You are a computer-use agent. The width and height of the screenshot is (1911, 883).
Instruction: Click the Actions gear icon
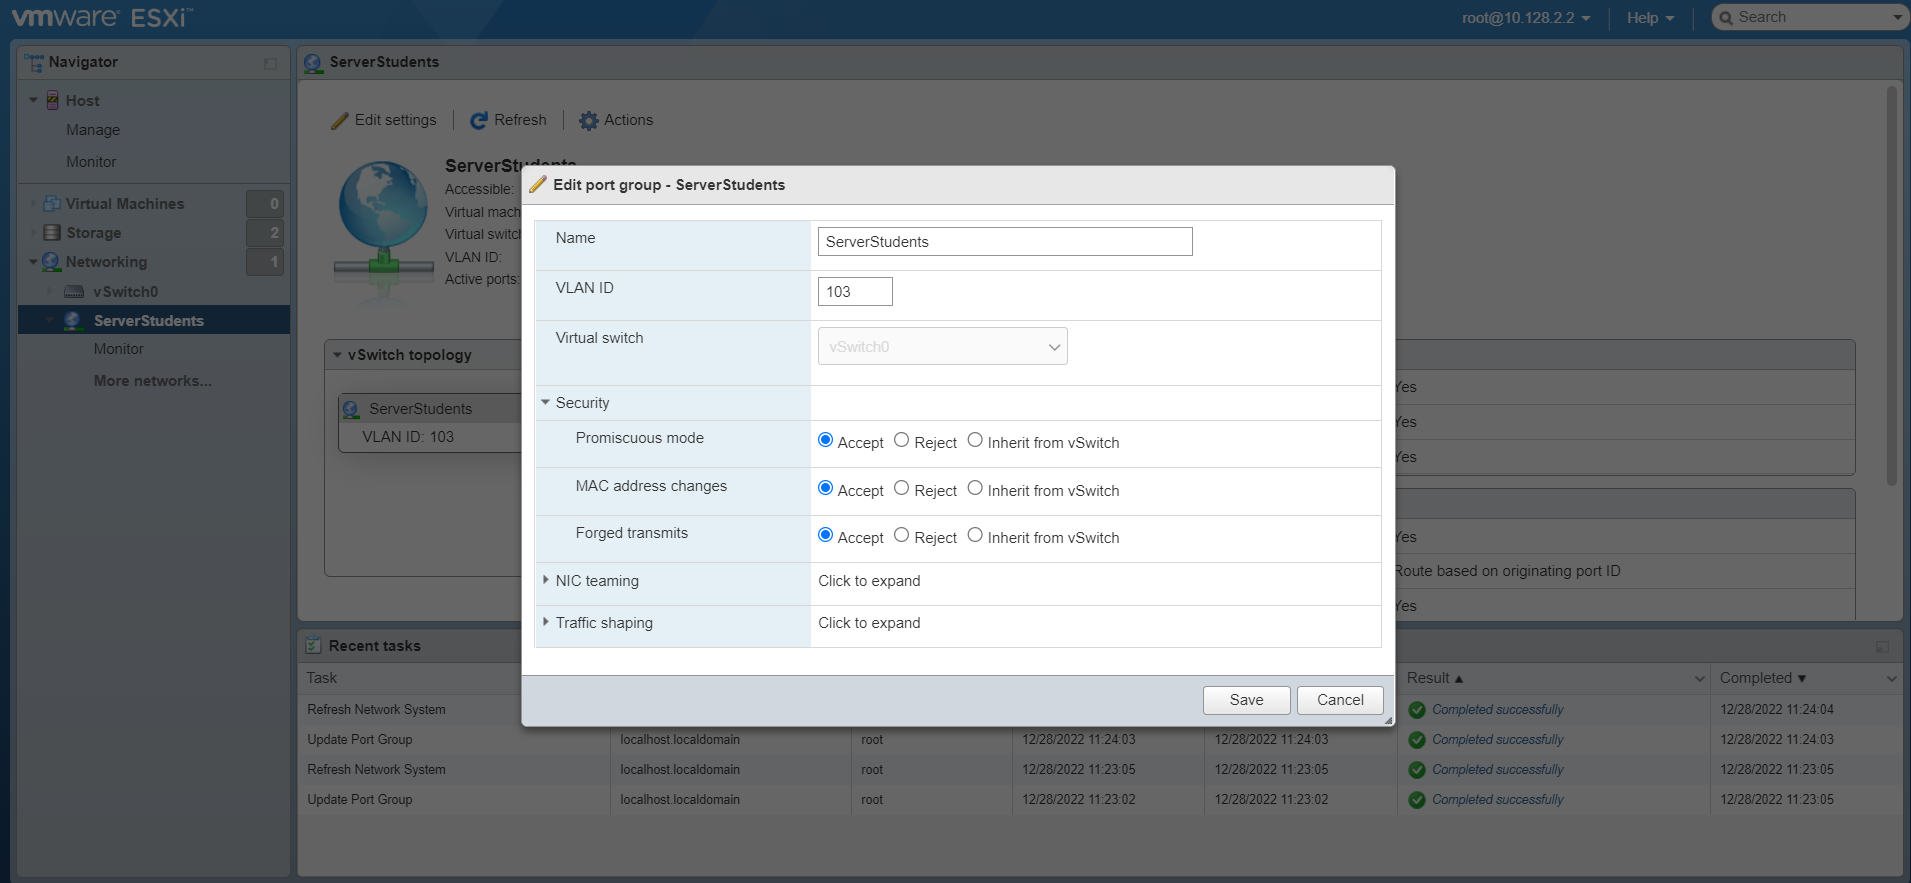click(589, 121)
